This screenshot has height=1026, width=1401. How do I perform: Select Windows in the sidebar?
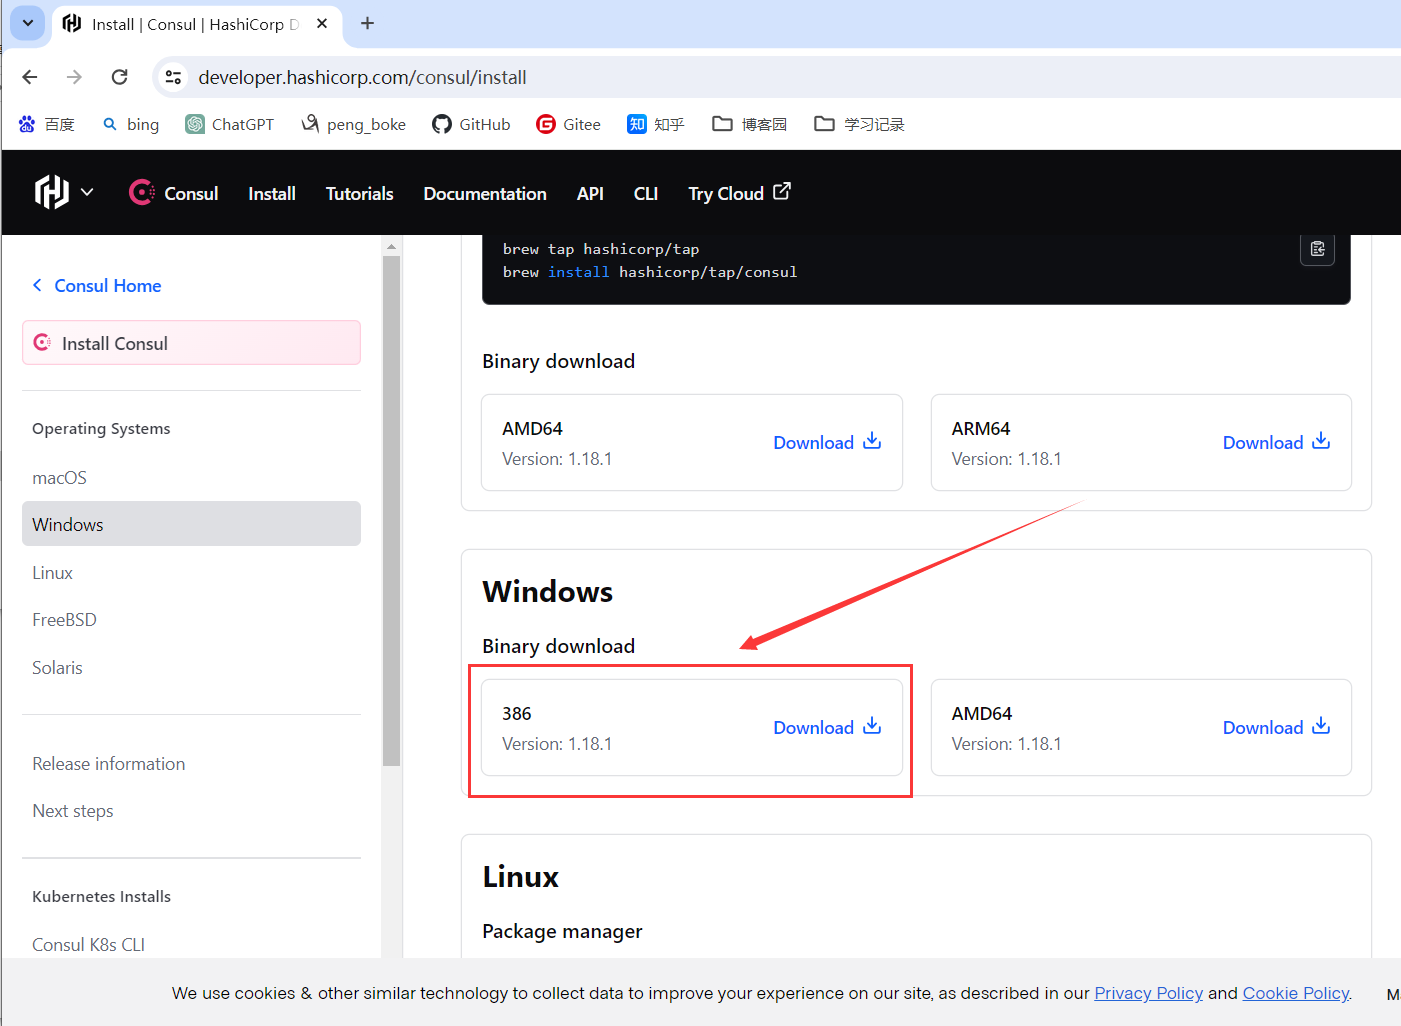[x=191, y=524]
